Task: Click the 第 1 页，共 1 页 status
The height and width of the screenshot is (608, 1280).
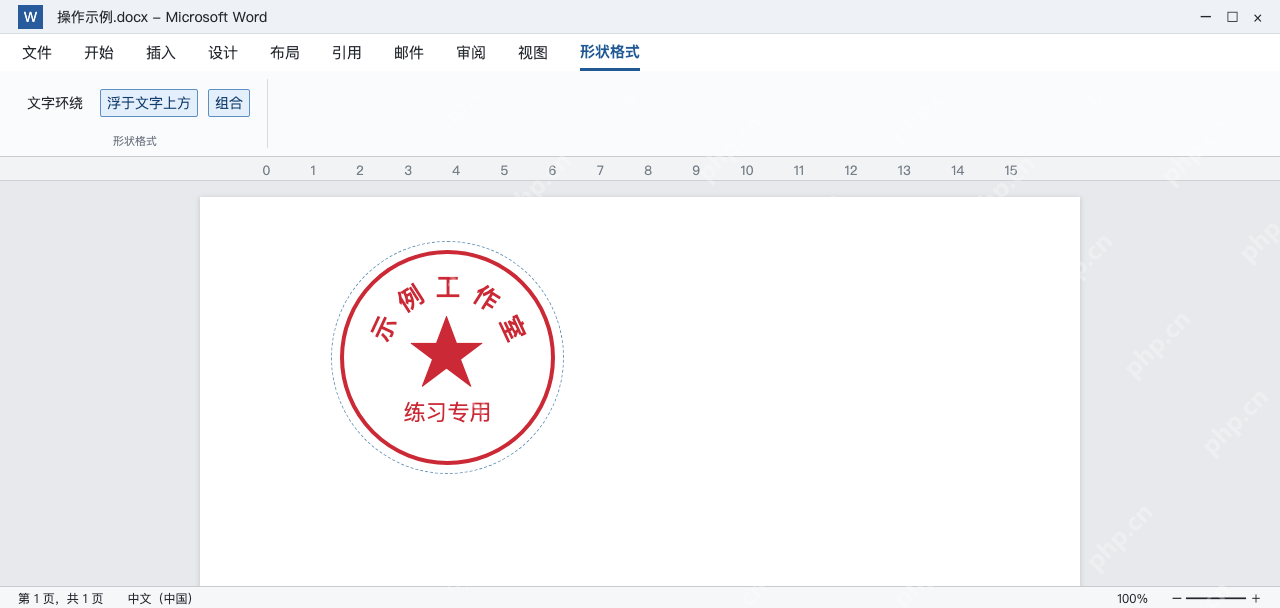Action: tap(60, 598)
